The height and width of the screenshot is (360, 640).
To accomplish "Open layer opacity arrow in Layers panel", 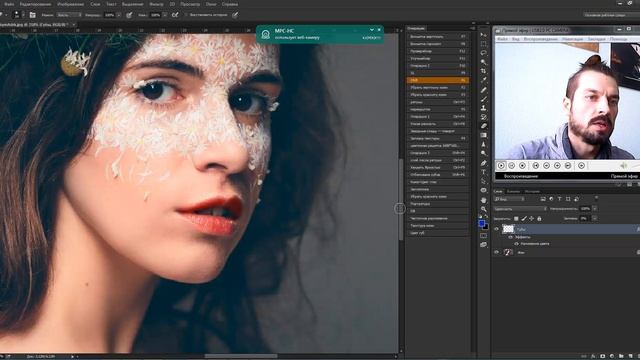I will point(595,209).
